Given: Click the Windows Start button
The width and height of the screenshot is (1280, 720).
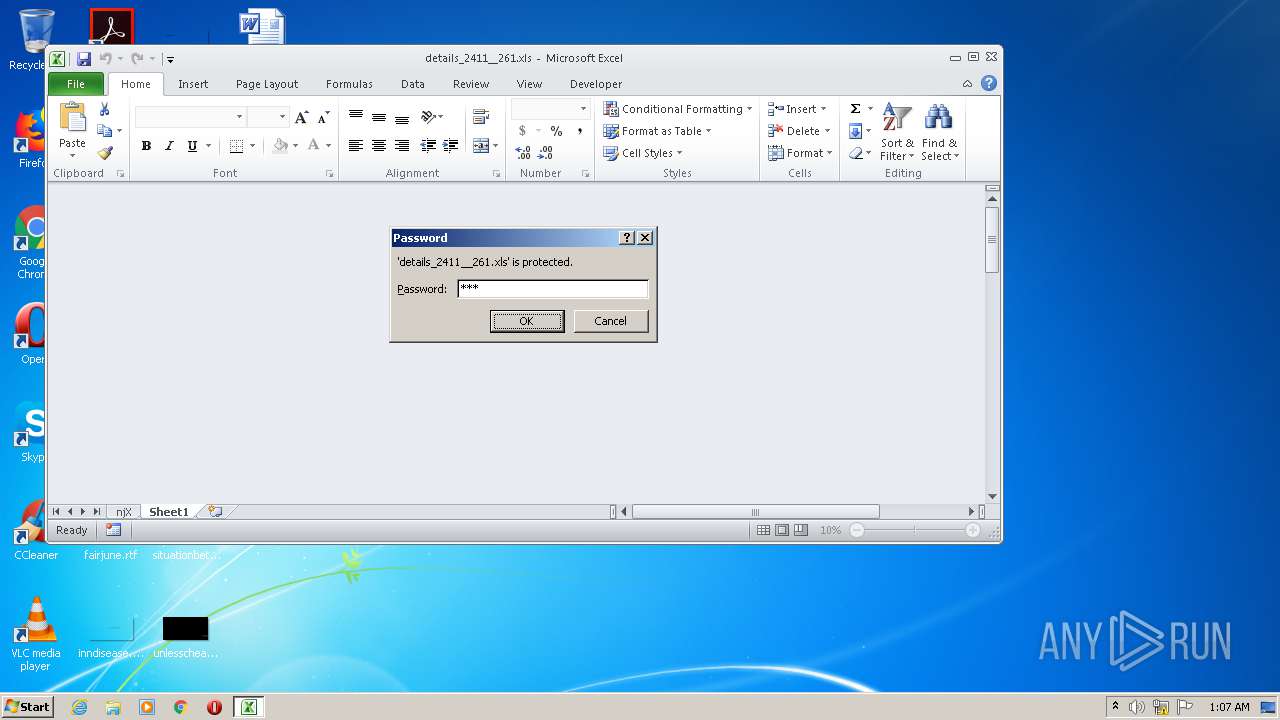Looking at the screenshot, I should coord(28,707).
